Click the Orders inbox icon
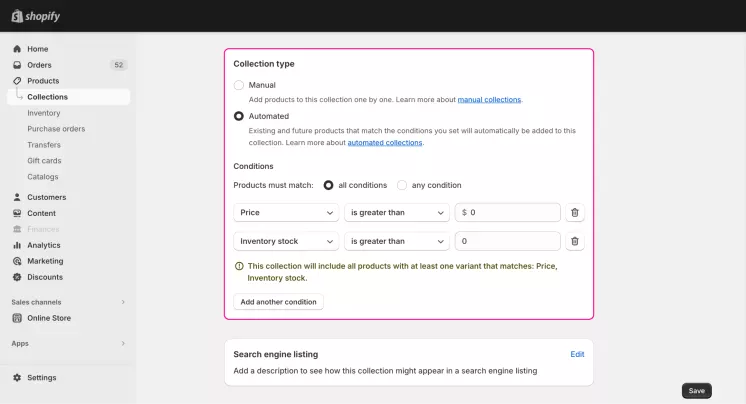746x404 pixels. 17,65
